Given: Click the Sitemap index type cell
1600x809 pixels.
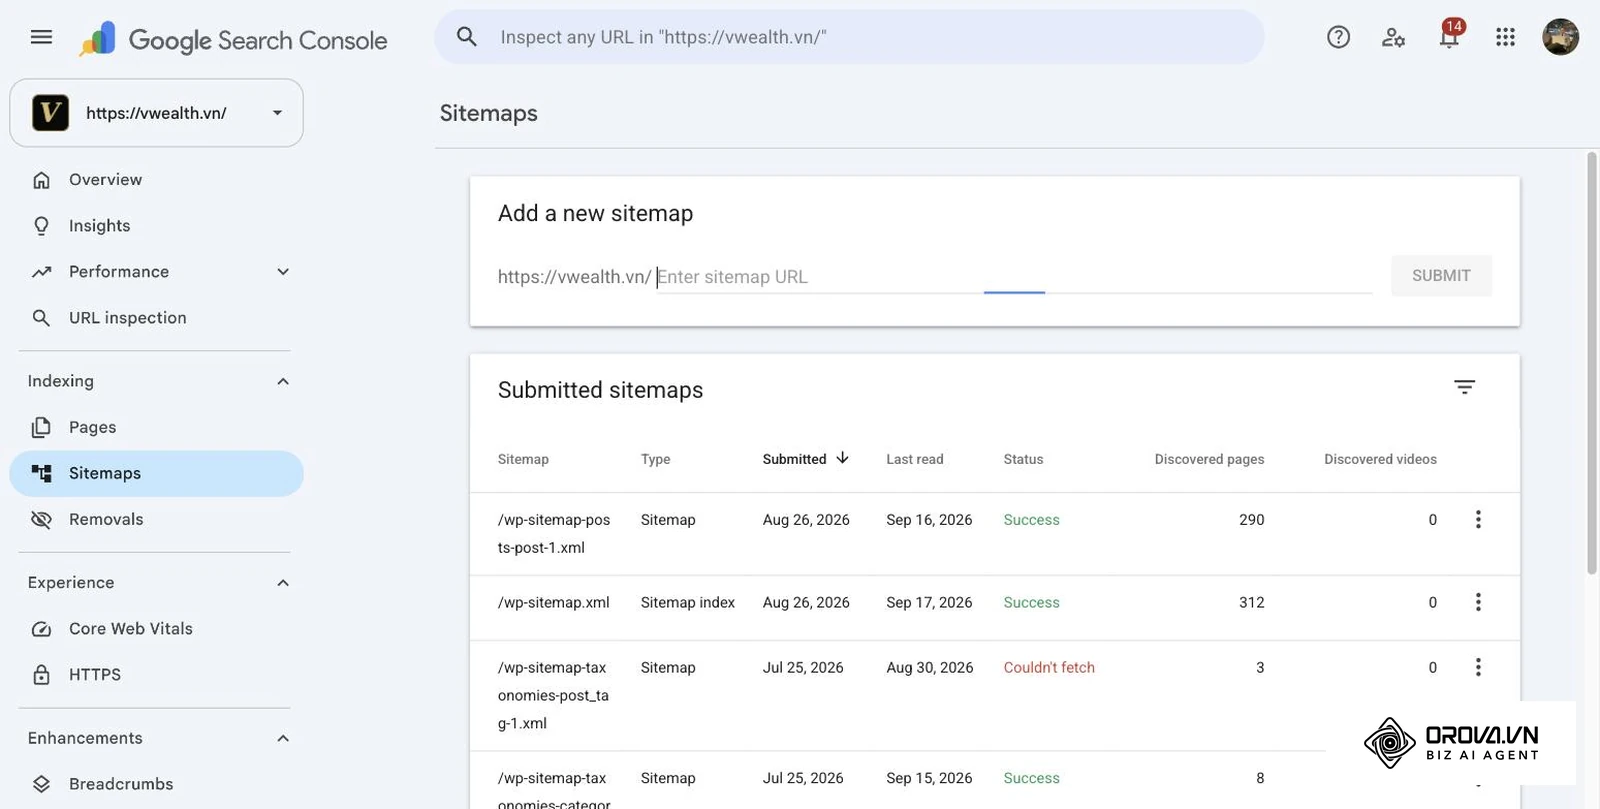Looking at the screenshot, I should (688, 602).
